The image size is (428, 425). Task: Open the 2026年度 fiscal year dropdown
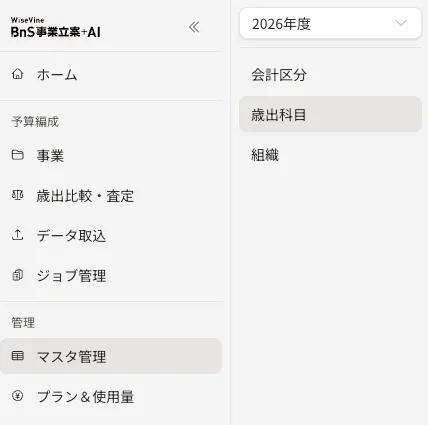[330, 24]
